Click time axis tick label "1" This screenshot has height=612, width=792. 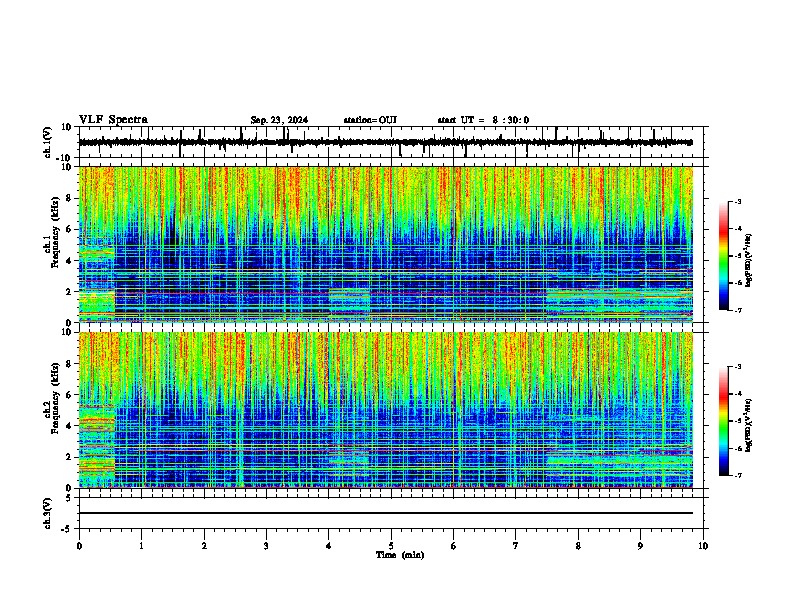(x=141, y=546)
